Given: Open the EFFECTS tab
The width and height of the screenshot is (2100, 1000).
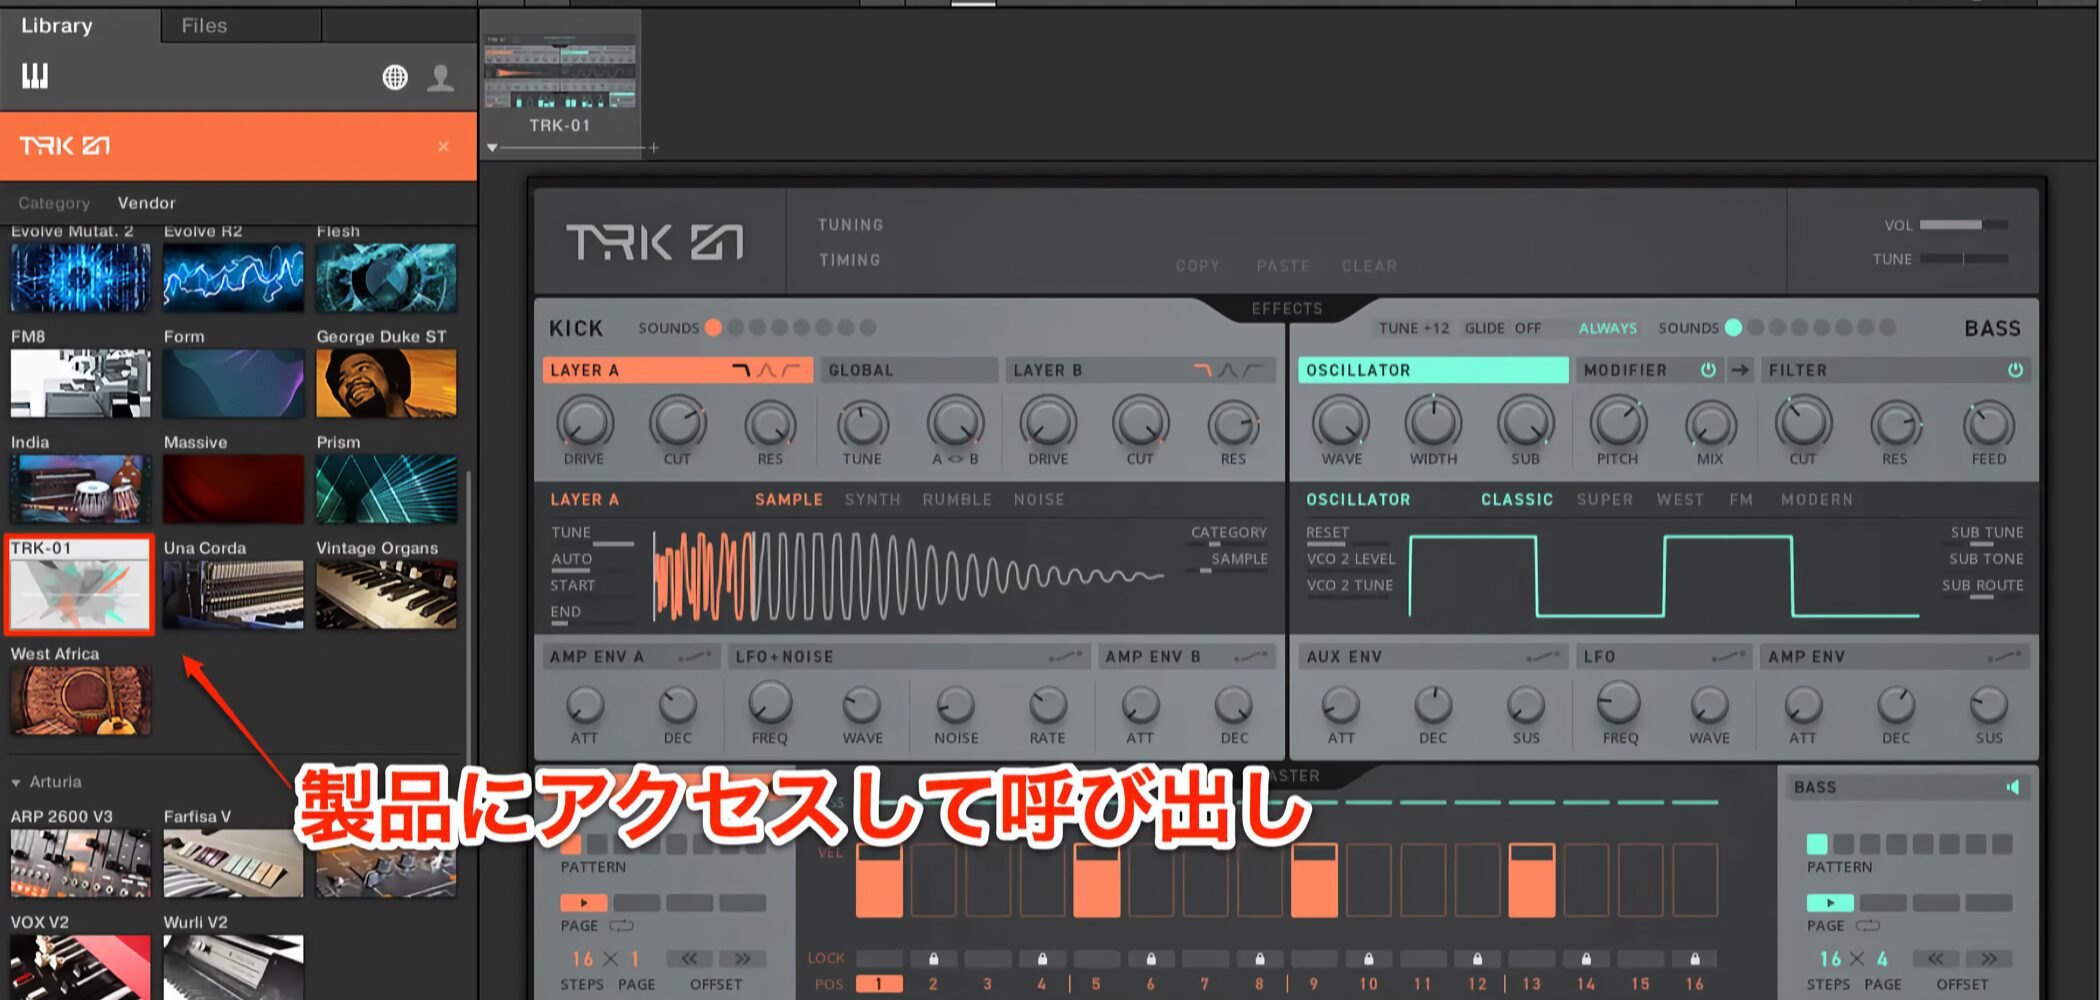Looking at the screenshot, I should point(1287,309).
